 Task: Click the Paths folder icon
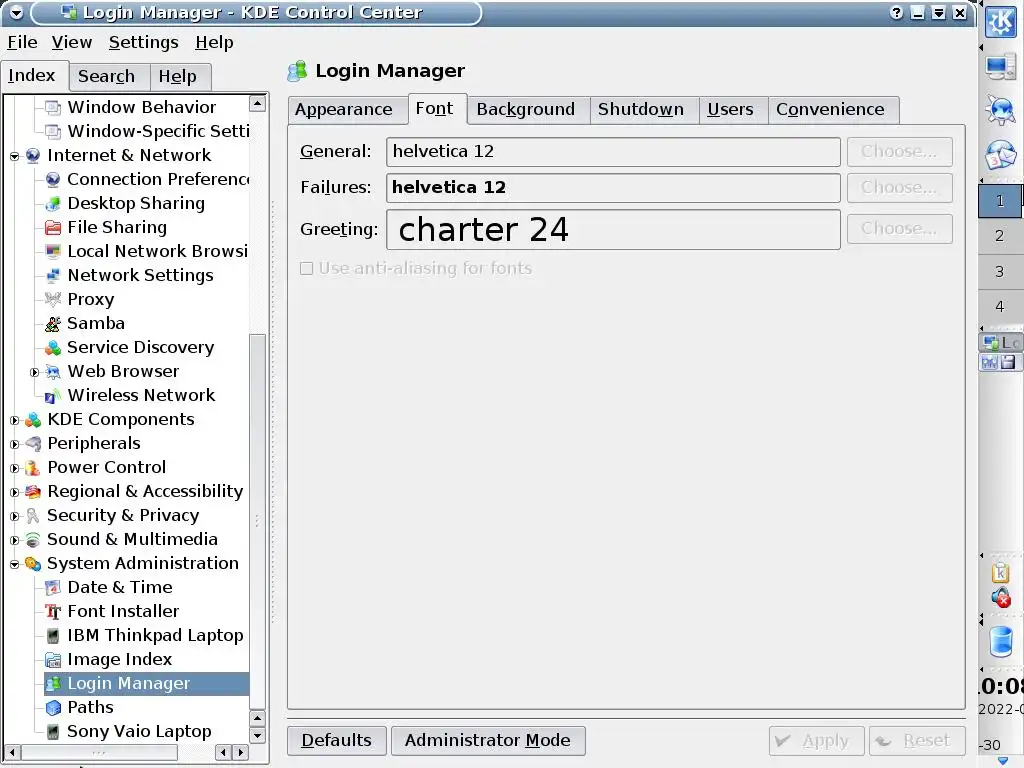coord(53,708)
